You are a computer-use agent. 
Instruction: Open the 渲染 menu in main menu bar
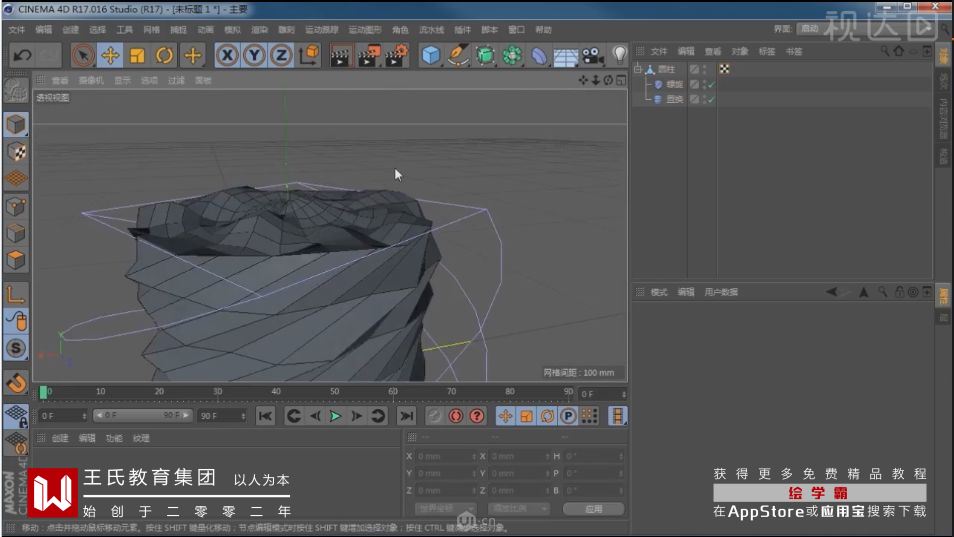[x=259, y=30]
